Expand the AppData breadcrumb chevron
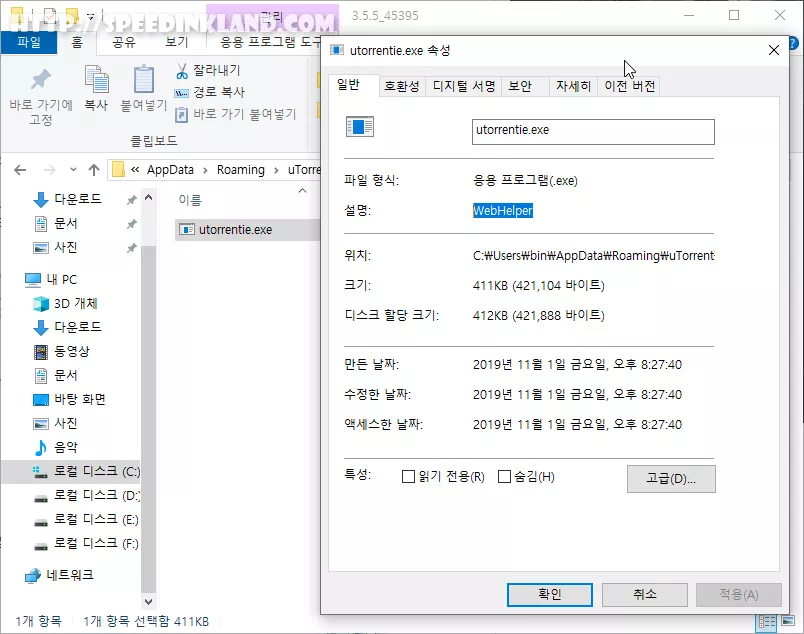Screen dimensions: 804x634 pyautogui.click(x=205, y=170)
